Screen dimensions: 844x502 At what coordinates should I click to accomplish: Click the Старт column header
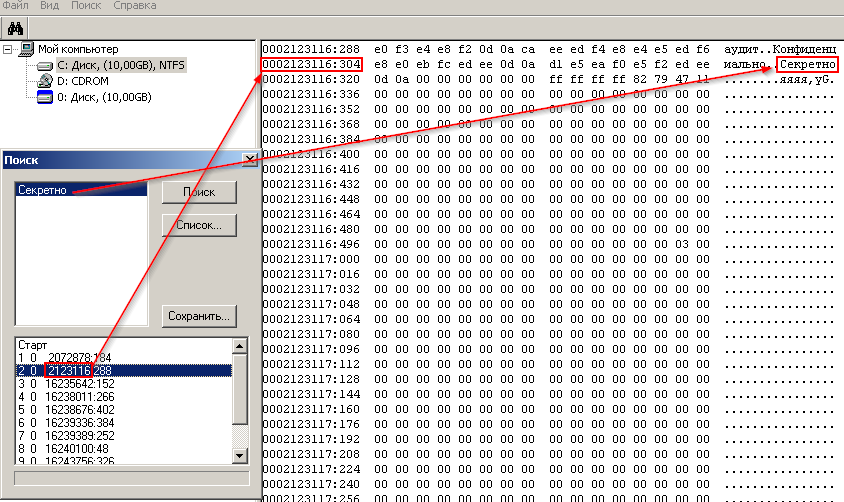tap(33, 345)
